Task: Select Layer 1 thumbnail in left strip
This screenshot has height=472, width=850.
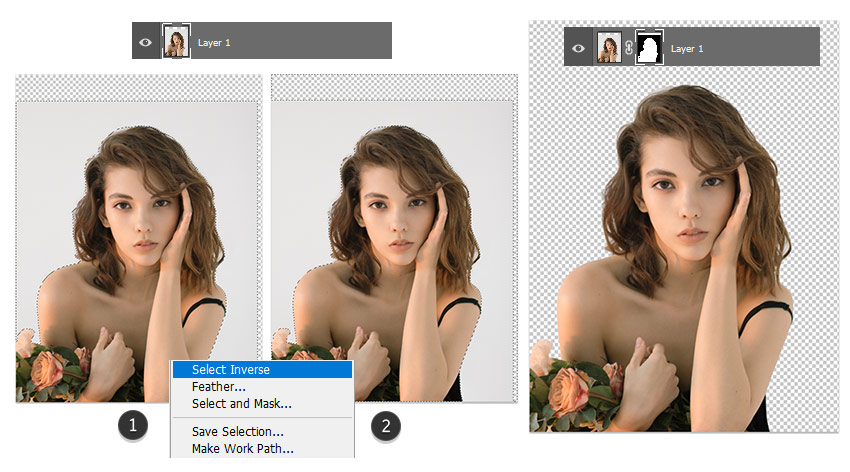Action: coord(176,41)
